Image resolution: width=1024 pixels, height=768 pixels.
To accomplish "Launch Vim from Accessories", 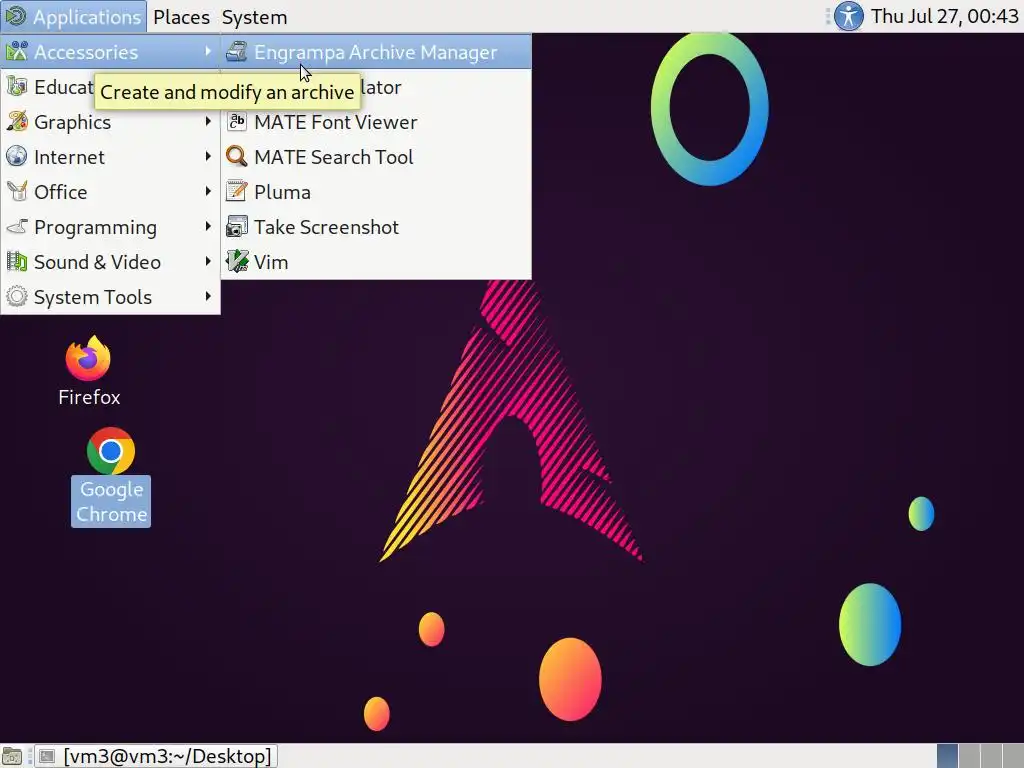I will click(376, 262).
